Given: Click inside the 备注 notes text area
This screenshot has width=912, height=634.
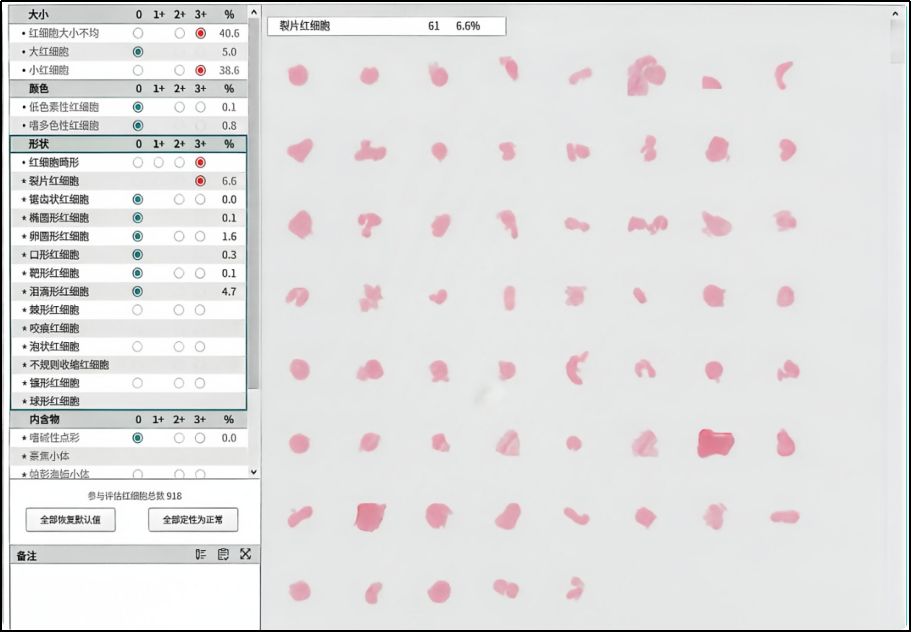Looking at the screenshot, I should point(135,596).
